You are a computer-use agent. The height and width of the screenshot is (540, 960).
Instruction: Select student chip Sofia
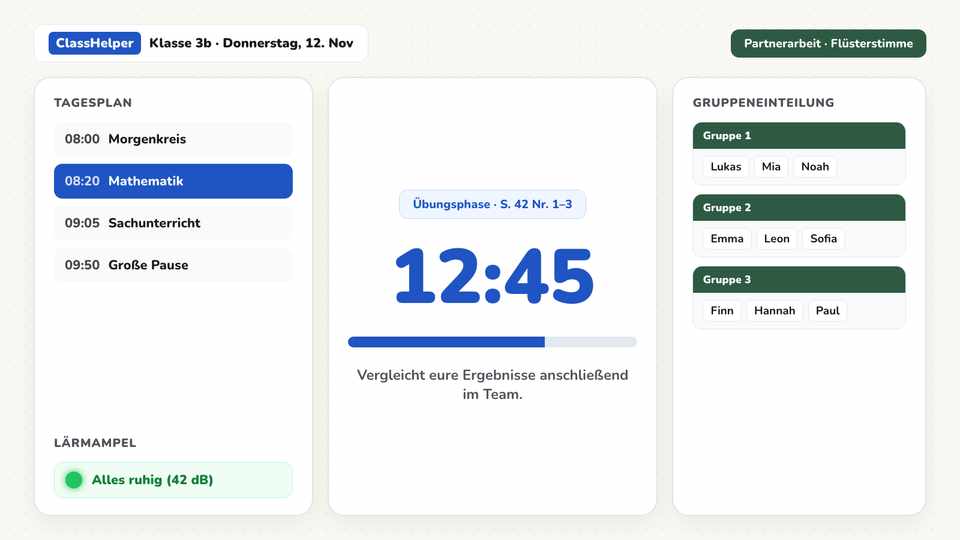823,239
